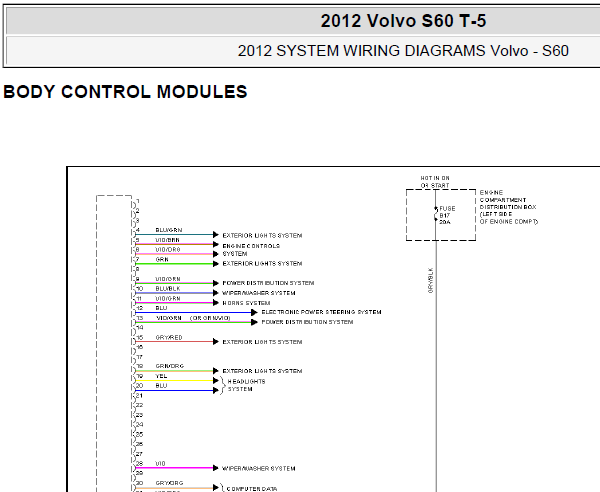This screenshot has height=492, width=600.
Task: Click the 'VIO' wire label at pin 28
Action: pyautogui.click(x=160, y=463)
